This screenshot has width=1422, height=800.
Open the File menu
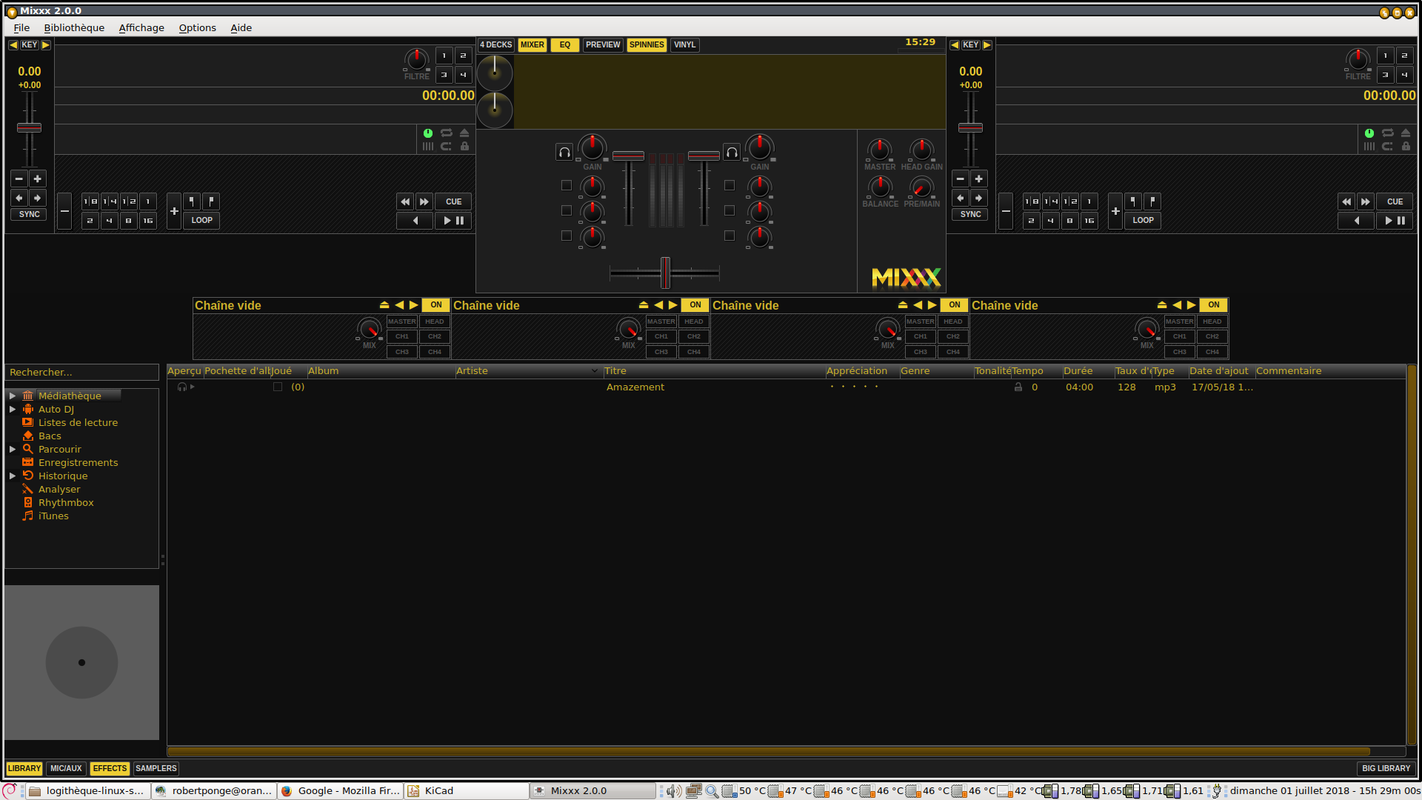(x=21, y=28)
